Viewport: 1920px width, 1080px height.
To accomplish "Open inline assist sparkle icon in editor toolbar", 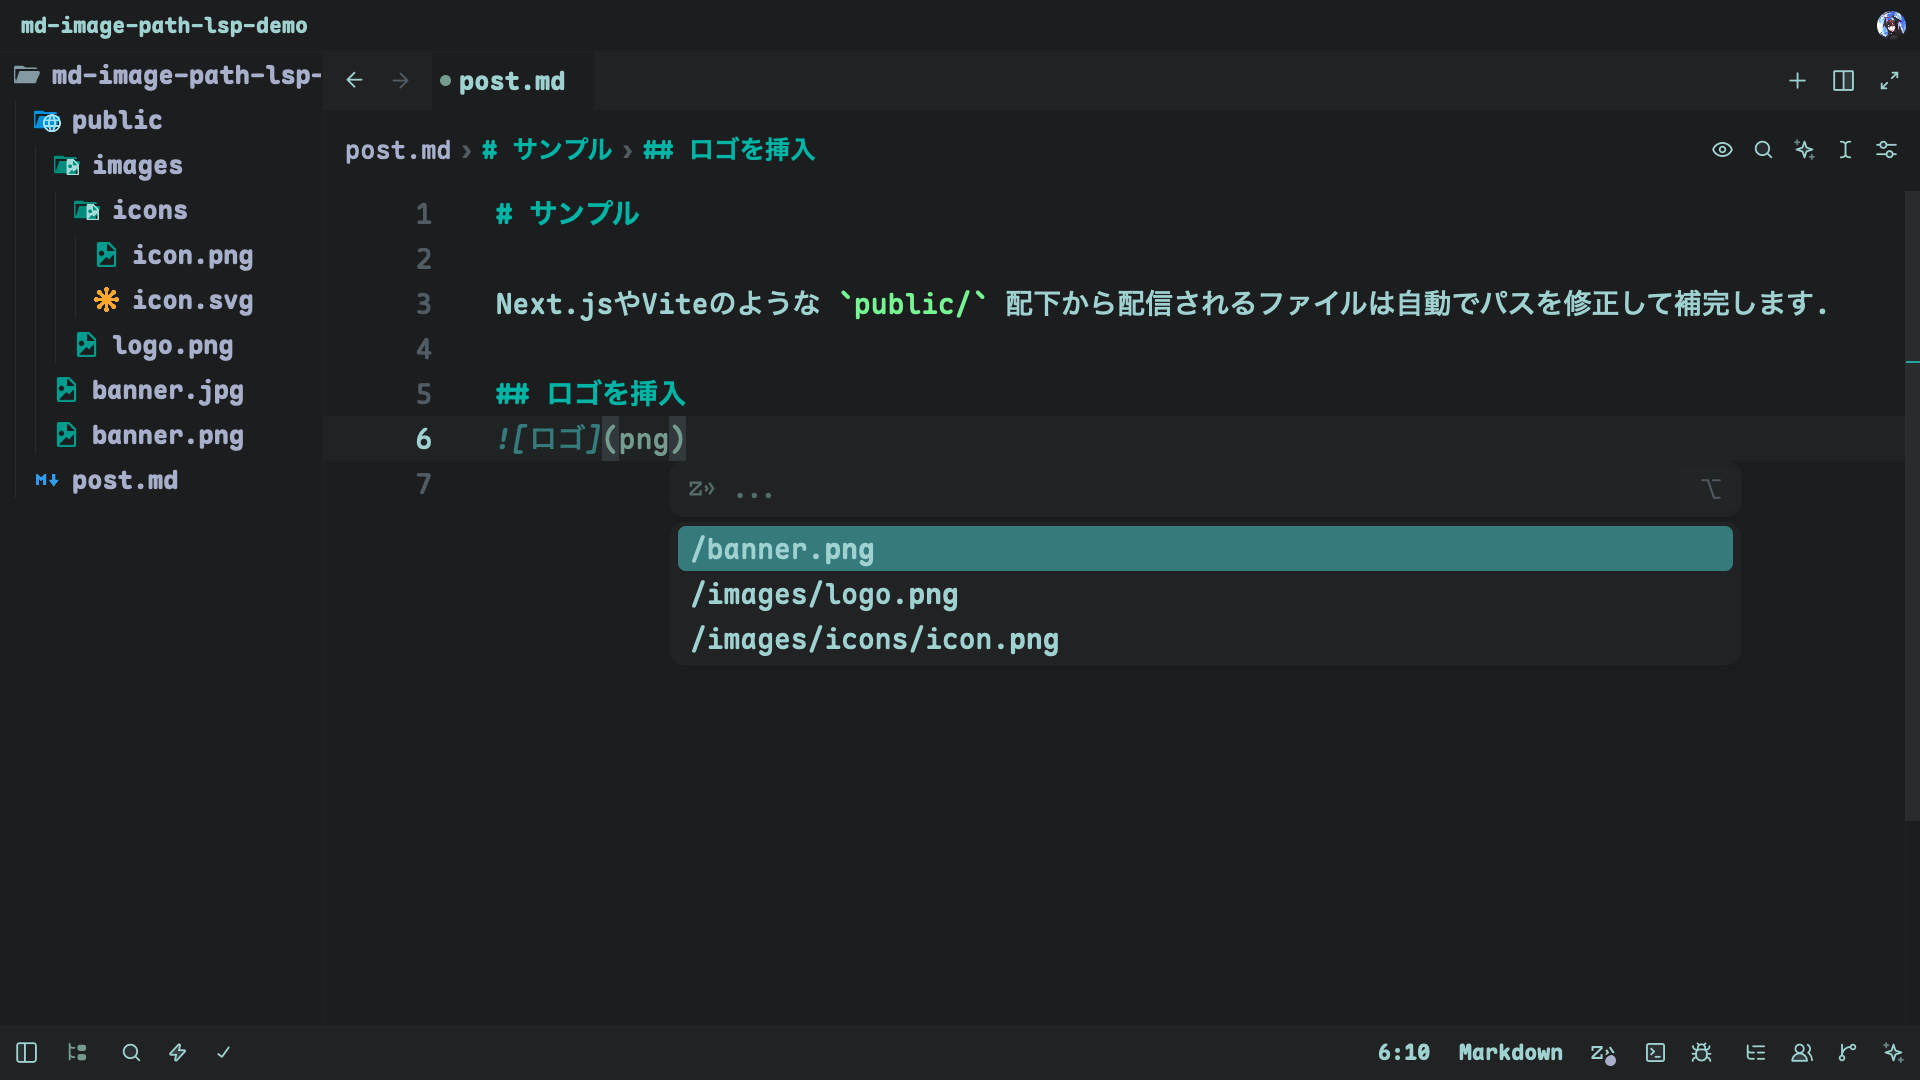I will [x=1804, y=150].
